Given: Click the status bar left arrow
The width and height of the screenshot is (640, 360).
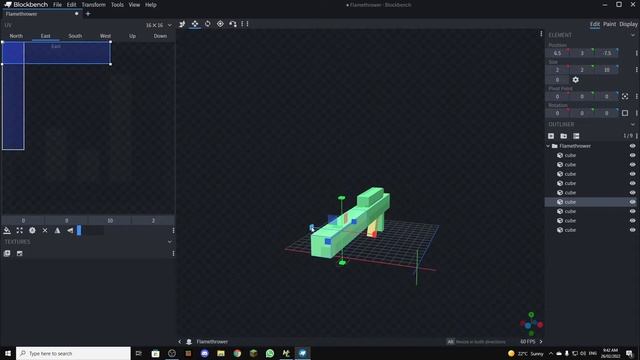Looking at the screenshot, I should (x=180, y=342).
